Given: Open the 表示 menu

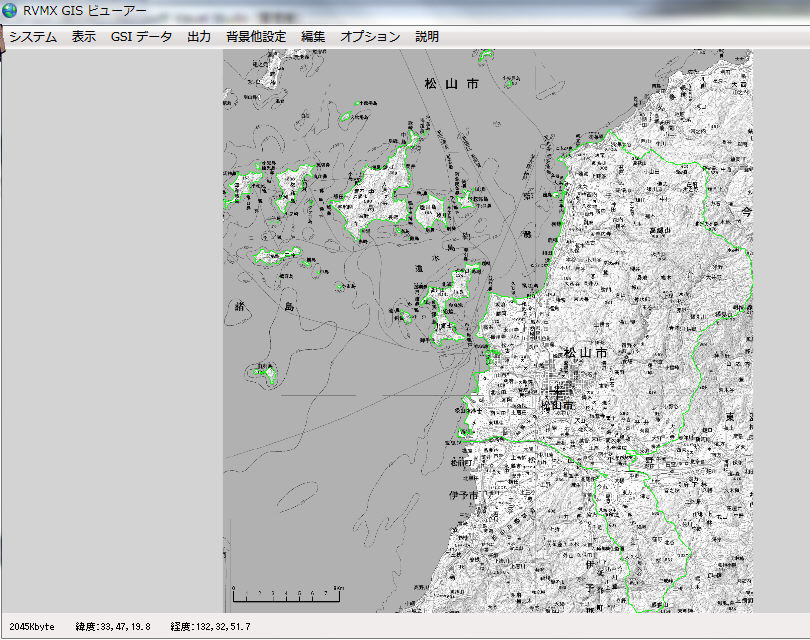Looking at the screenshot, I should tap(84, 36).
